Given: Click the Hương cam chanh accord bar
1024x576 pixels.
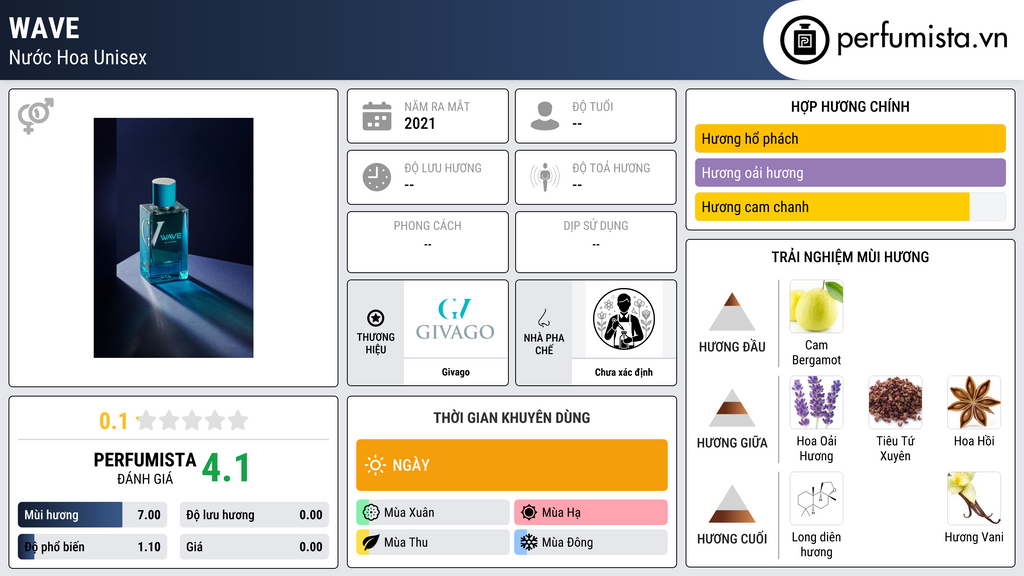Looking at the screenshot, I should (x=850, y=207).
